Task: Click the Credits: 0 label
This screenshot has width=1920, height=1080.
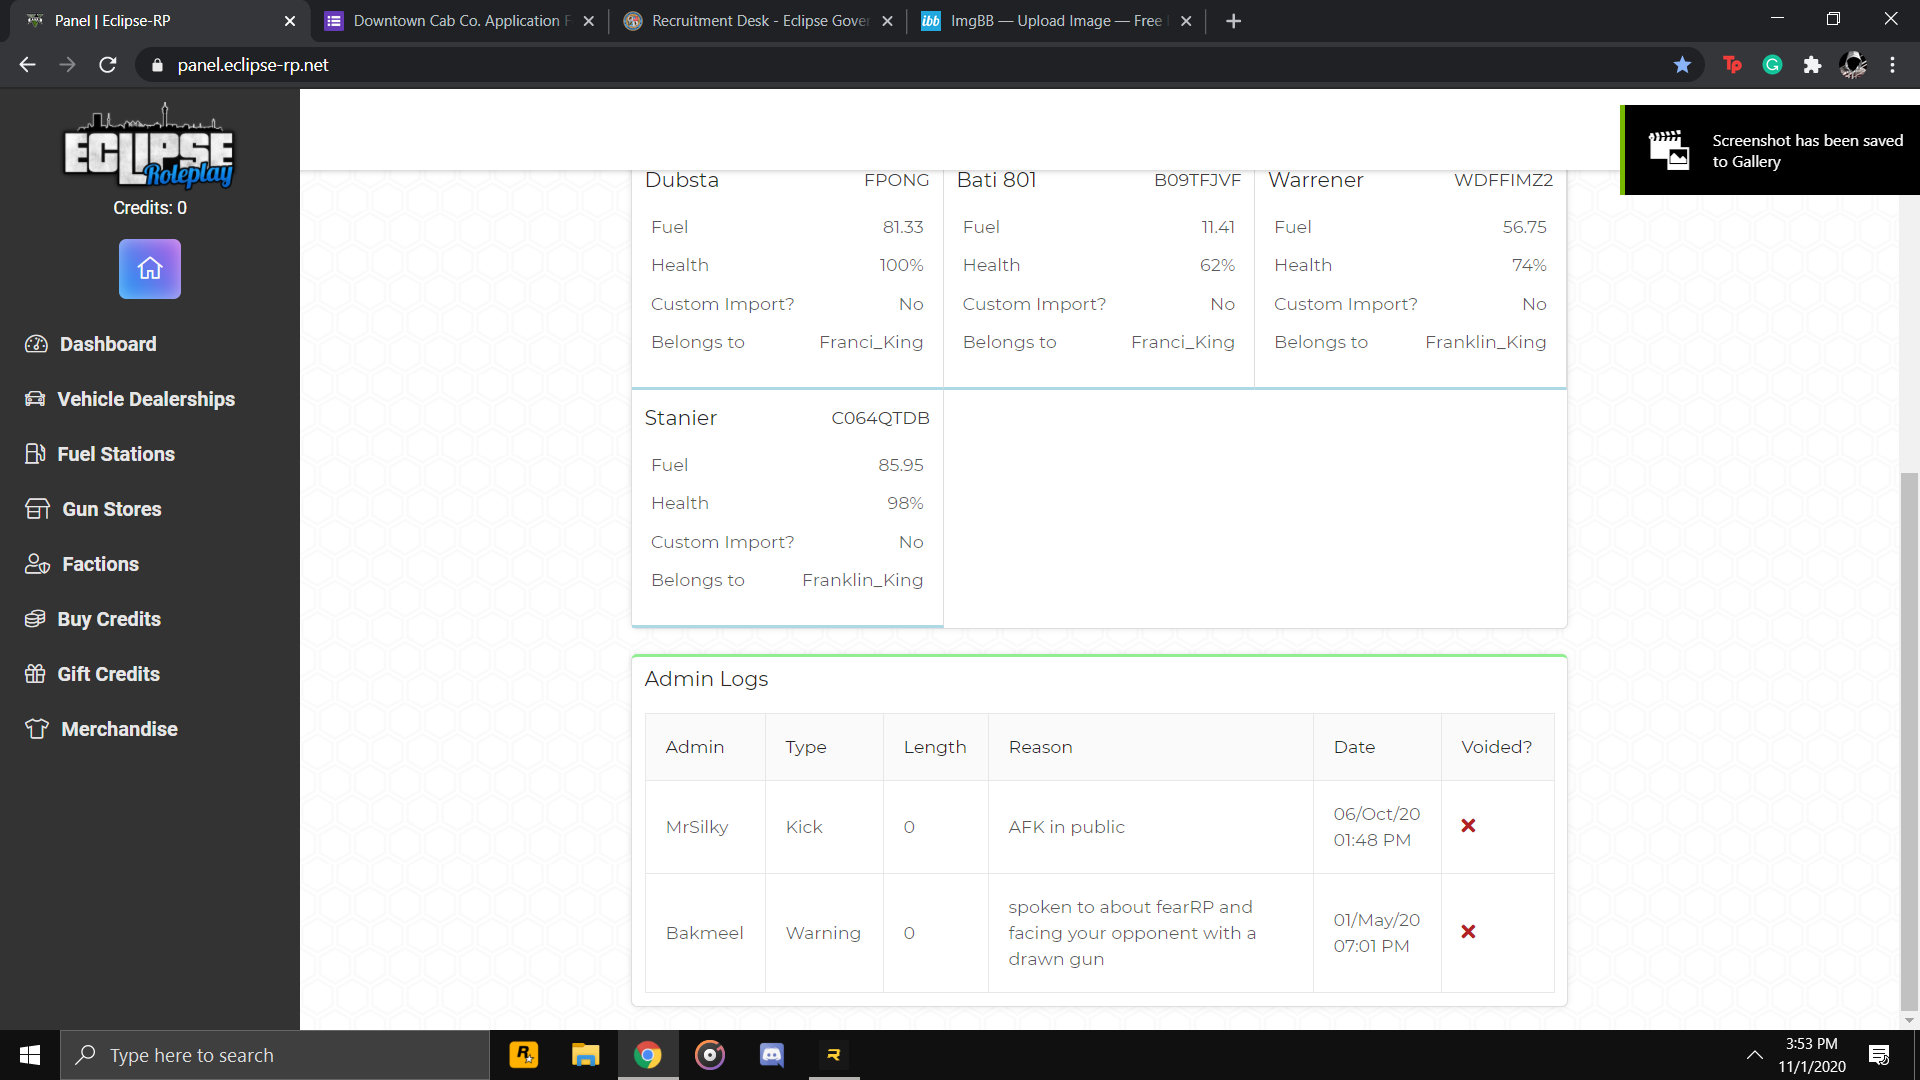Action: (x=150, y=208)
